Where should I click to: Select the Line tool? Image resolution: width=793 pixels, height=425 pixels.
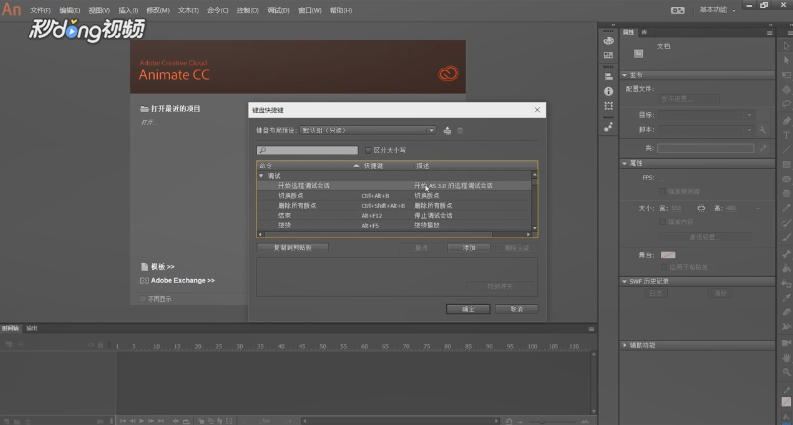pos(786,150)
